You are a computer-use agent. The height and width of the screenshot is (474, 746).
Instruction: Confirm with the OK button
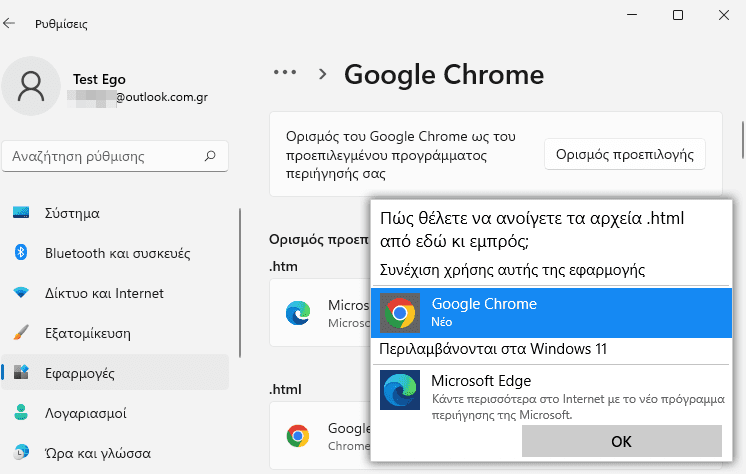tap(622, 441)
